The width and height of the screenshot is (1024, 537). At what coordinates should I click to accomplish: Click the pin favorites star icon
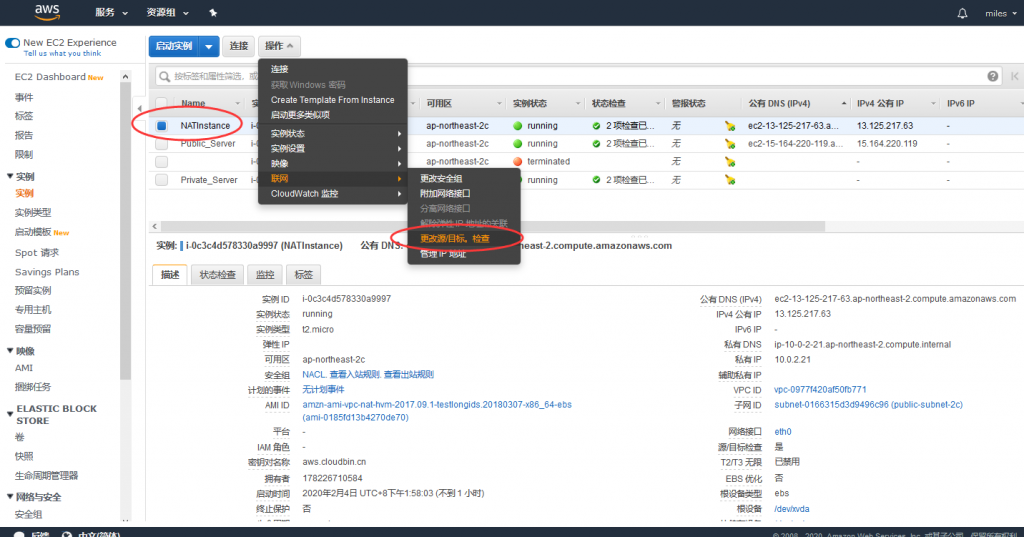pyautogui.click(x=213, y=12)
